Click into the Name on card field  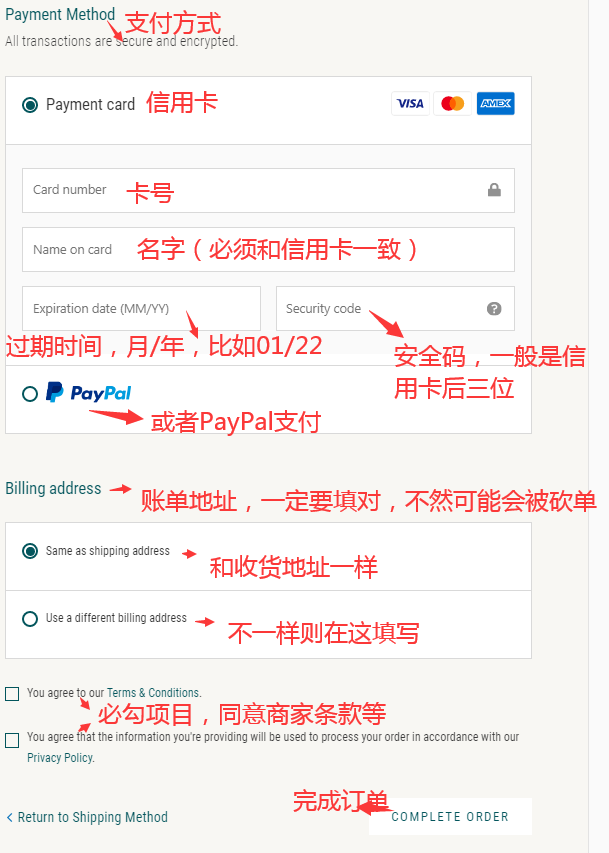pyautogui.click(x=268, y=250)
